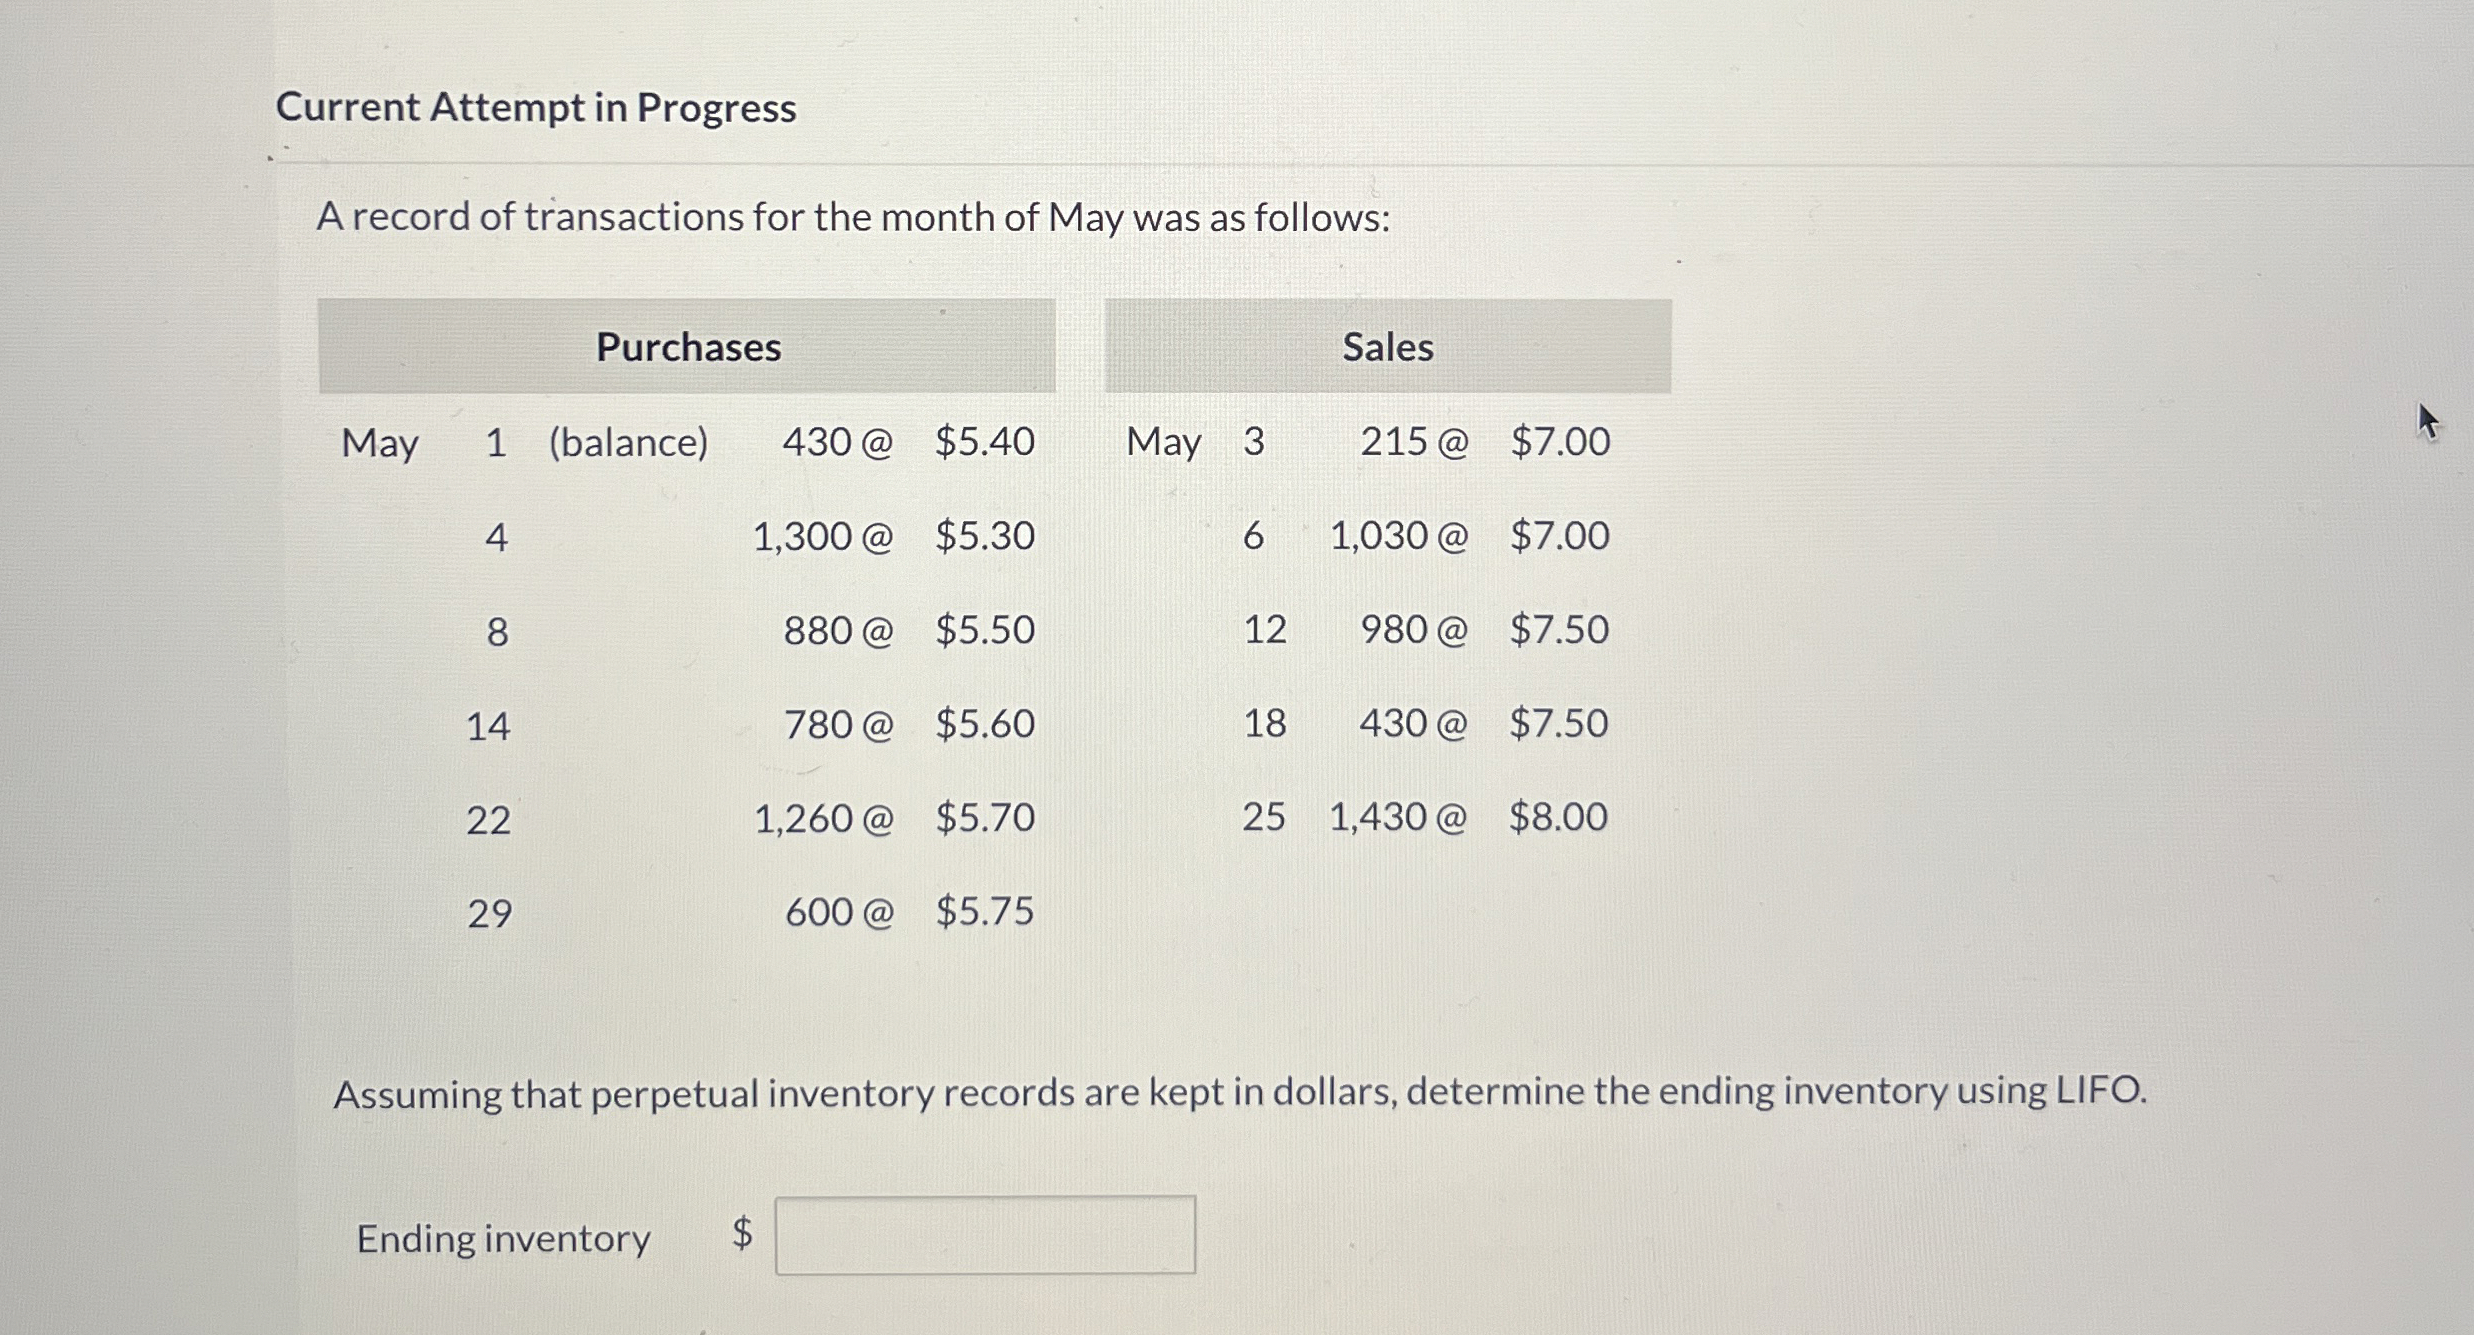The width and height of the screenshot is (2474, 1335).
Task: Select the 600 @ $5.75 entry for May 29
Action: [x=906, y=911]
